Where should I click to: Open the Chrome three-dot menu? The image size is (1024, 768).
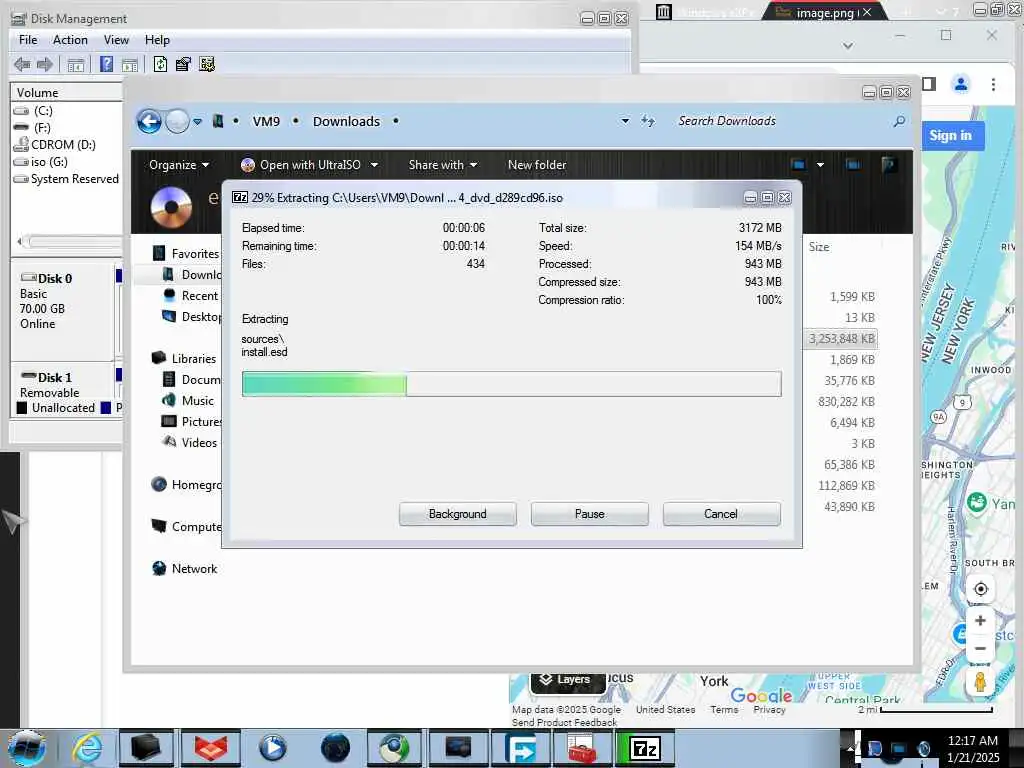click(x=993, y=84)
